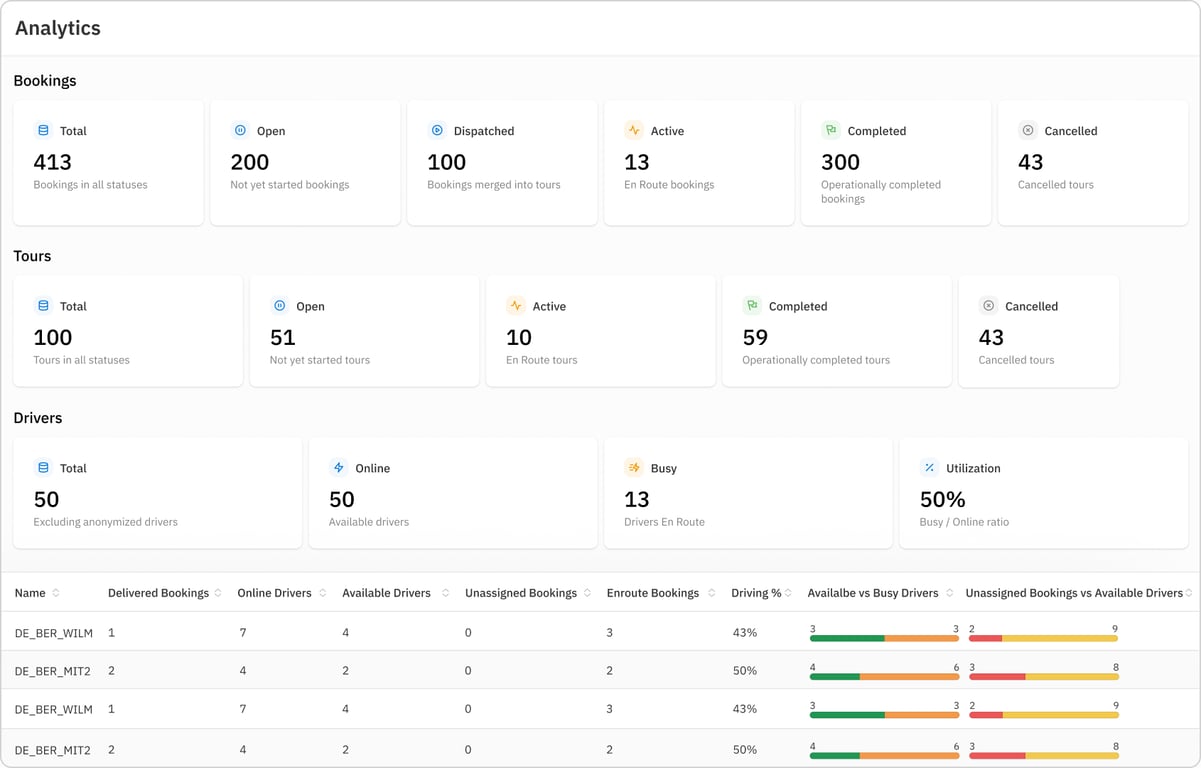Select the first DE_BER_MIT2 table row
The image size is (1201, 768).
[600, 670]
